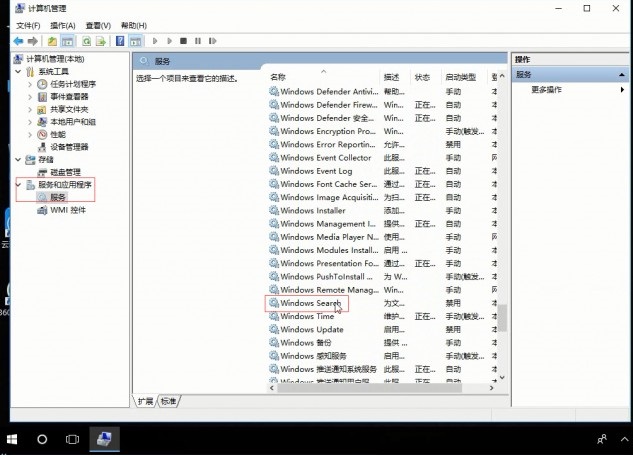Sort by the 状态 column header
This screenshot has width=633, height=457.
tap(425, 77)
